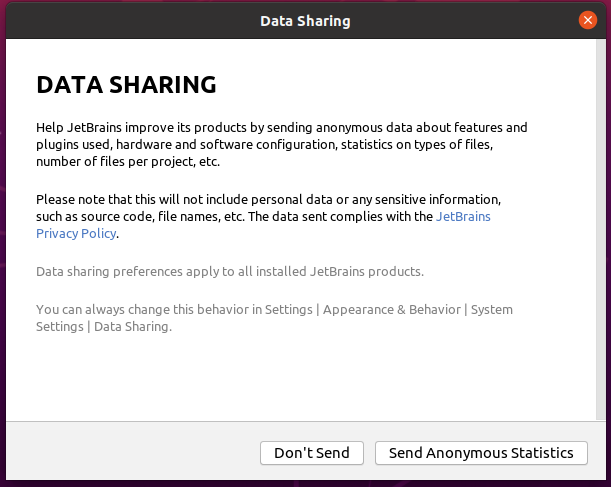This screenshot has width=611, height=487.
Task: Follow the Privacy Policy link
Action: pos(76,233)
